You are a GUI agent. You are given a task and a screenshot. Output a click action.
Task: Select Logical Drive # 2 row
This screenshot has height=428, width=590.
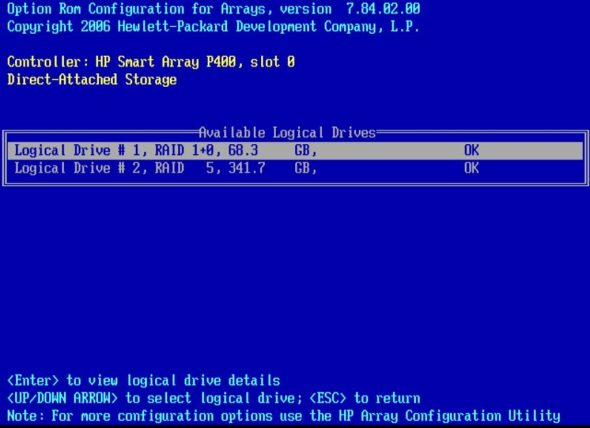[x=295, y=168]
